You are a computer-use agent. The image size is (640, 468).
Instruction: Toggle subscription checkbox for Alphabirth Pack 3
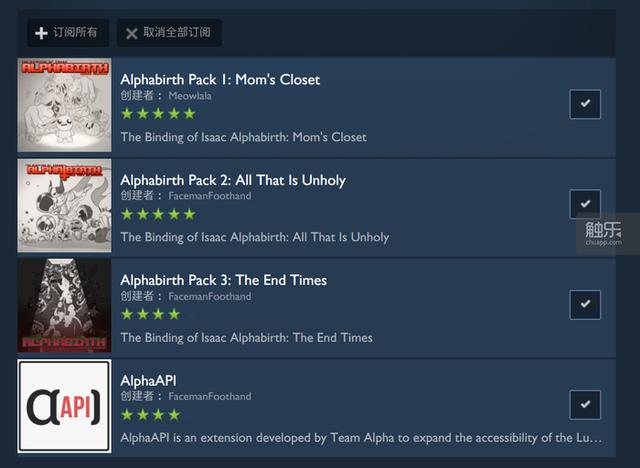pyautogui.click(x=585, y=304)
